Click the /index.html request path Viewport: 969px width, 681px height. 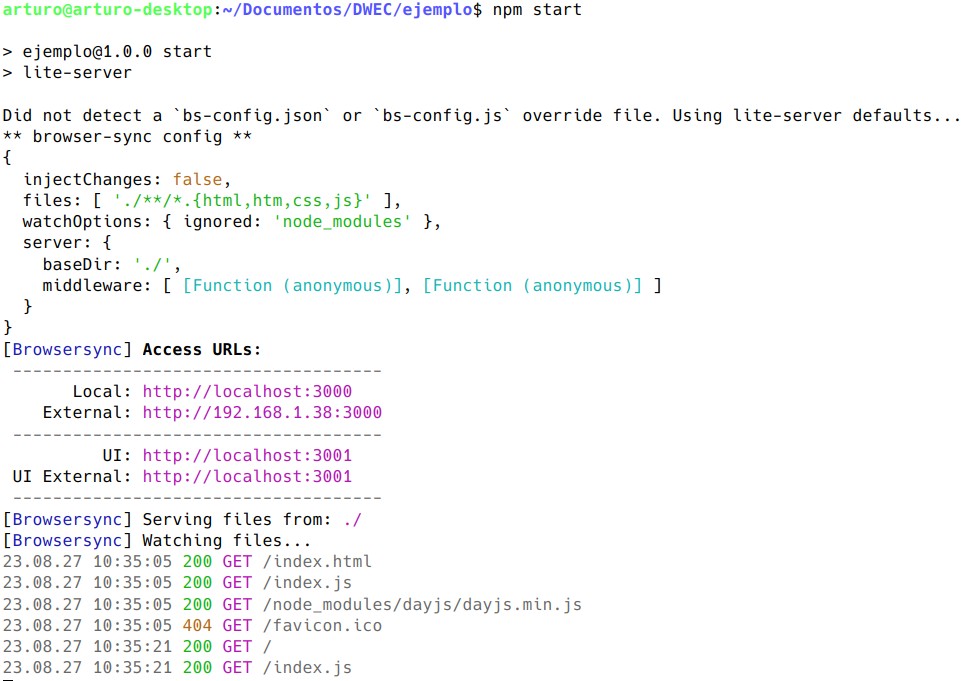317,561
